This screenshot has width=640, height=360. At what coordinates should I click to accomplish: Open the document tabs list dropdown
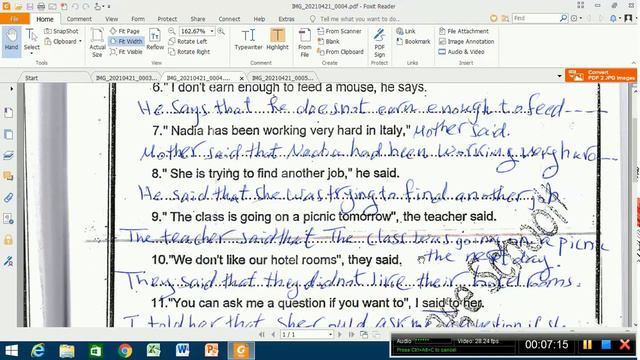pyautogui.click(x=559, y=76)
